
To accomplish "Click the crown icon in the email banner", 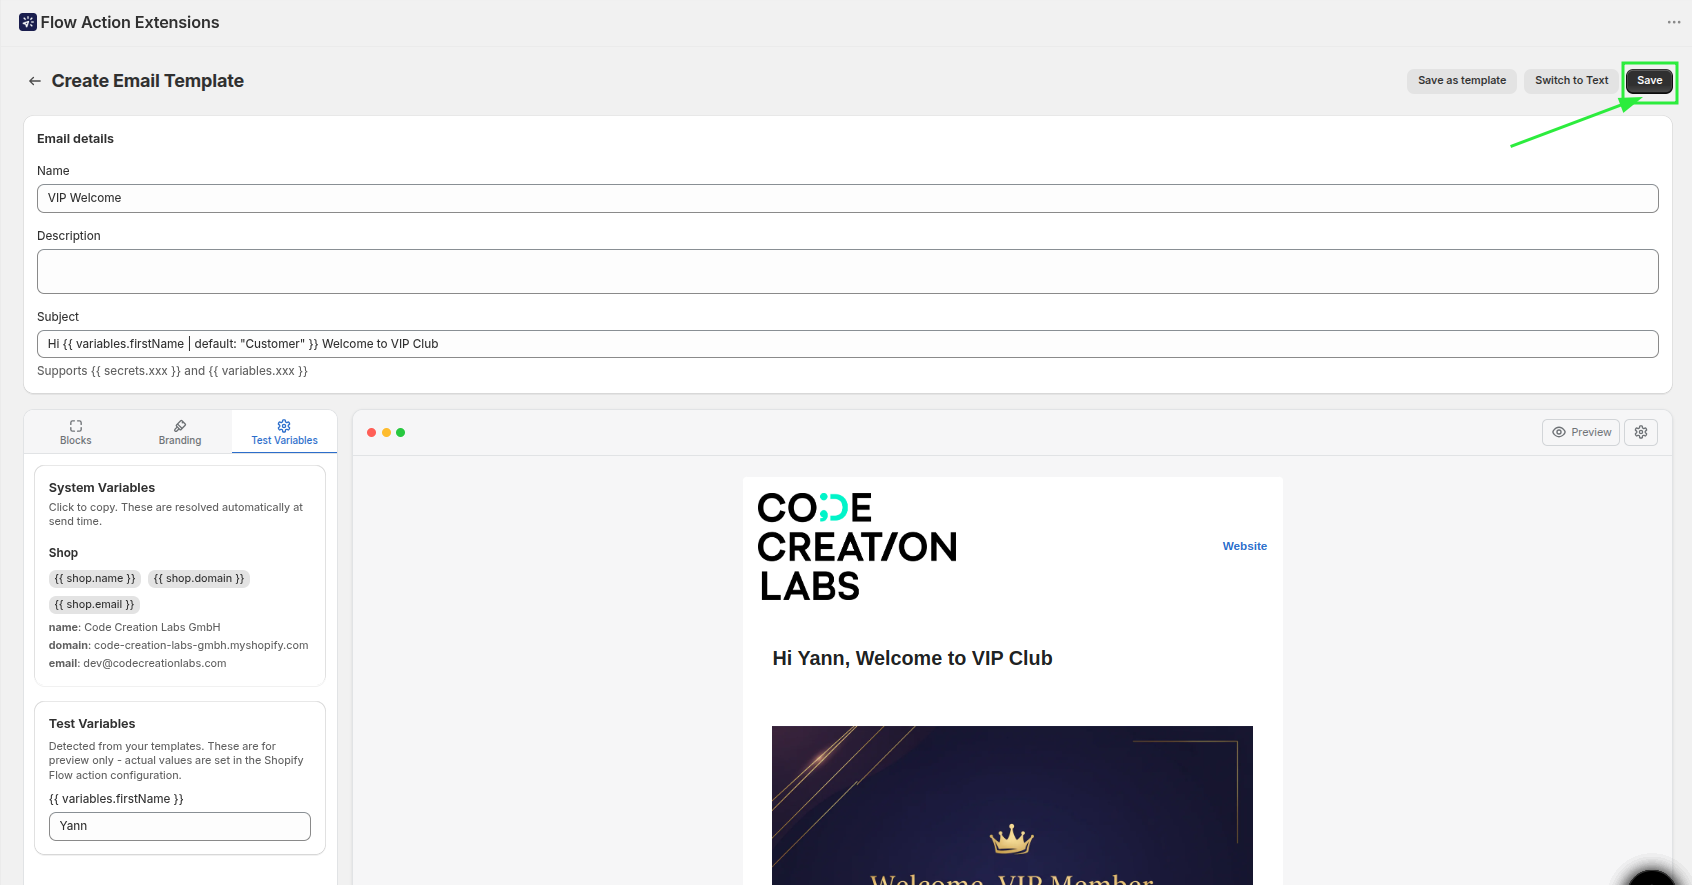I will [1011, 839].
